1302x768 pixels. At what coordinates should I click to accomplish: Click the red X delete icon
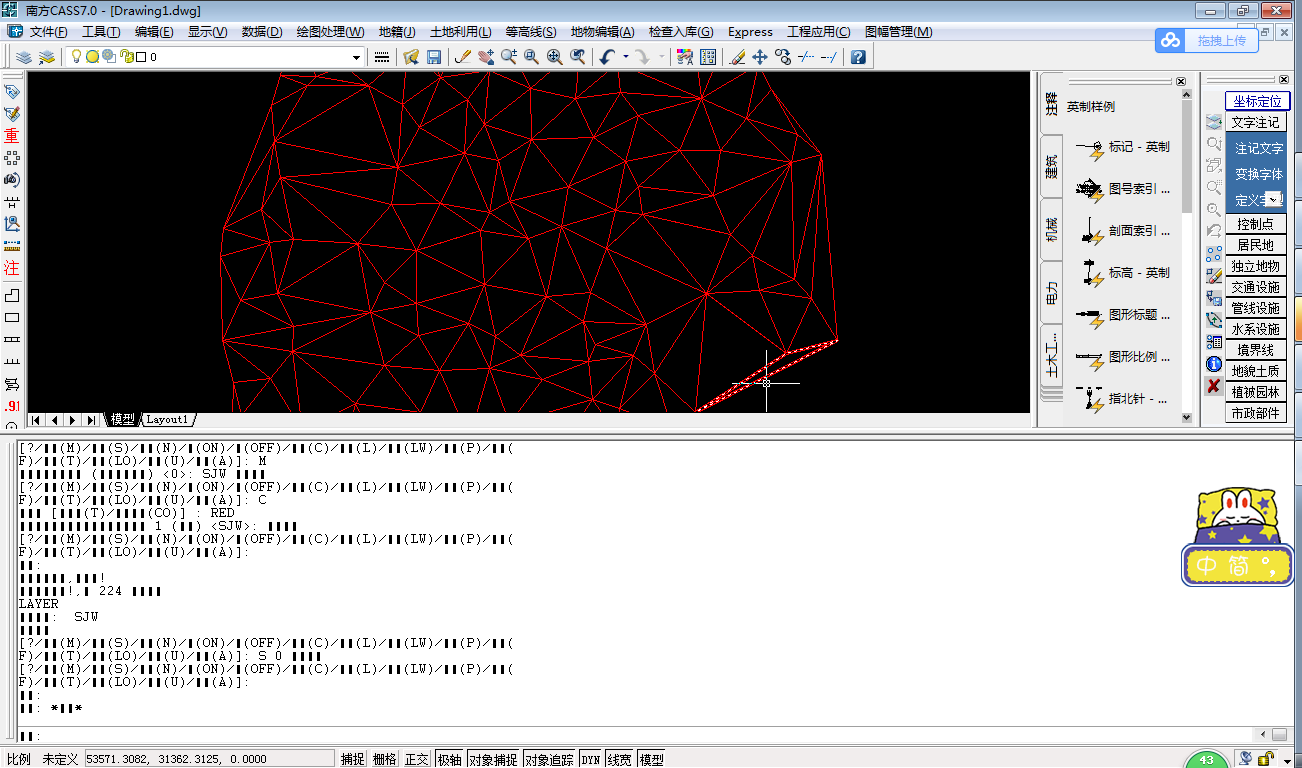coord(1214,386)
